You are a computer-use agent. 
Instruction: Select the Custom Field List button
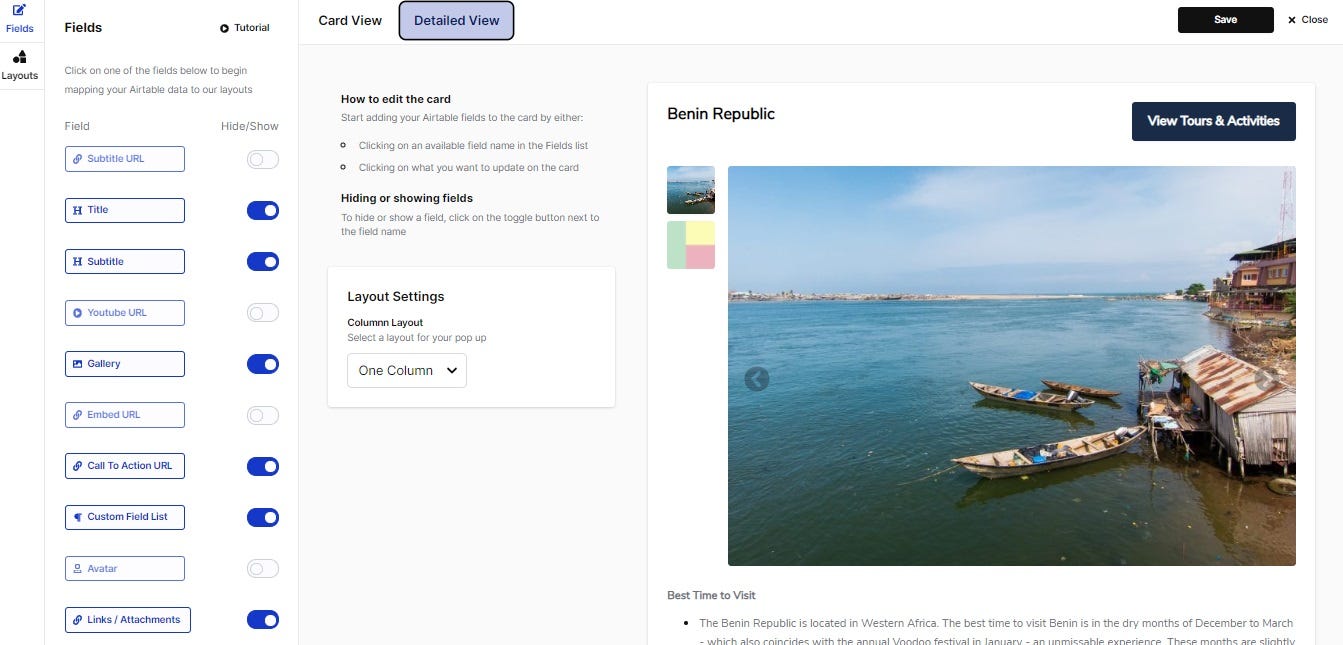[125, 517]
